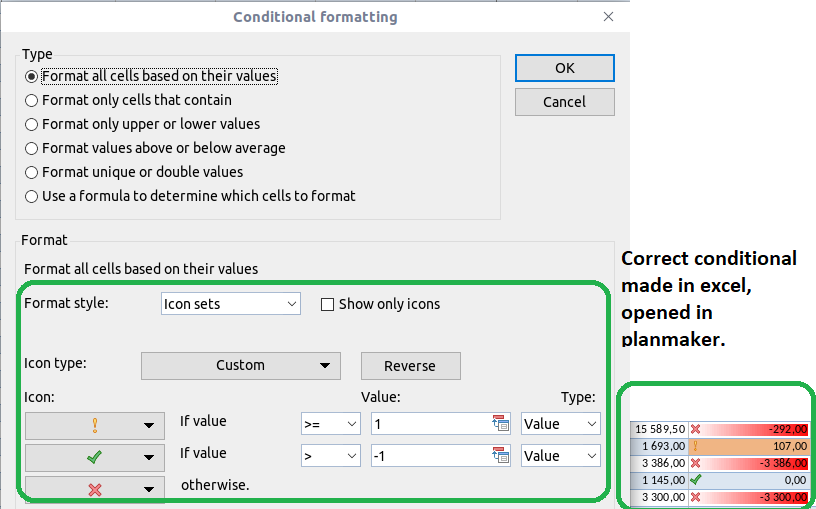Image resolution: width=816 pixels, height=509 pixels.
Task: Open the >= operator dropdown
Action: coord(330,424)
